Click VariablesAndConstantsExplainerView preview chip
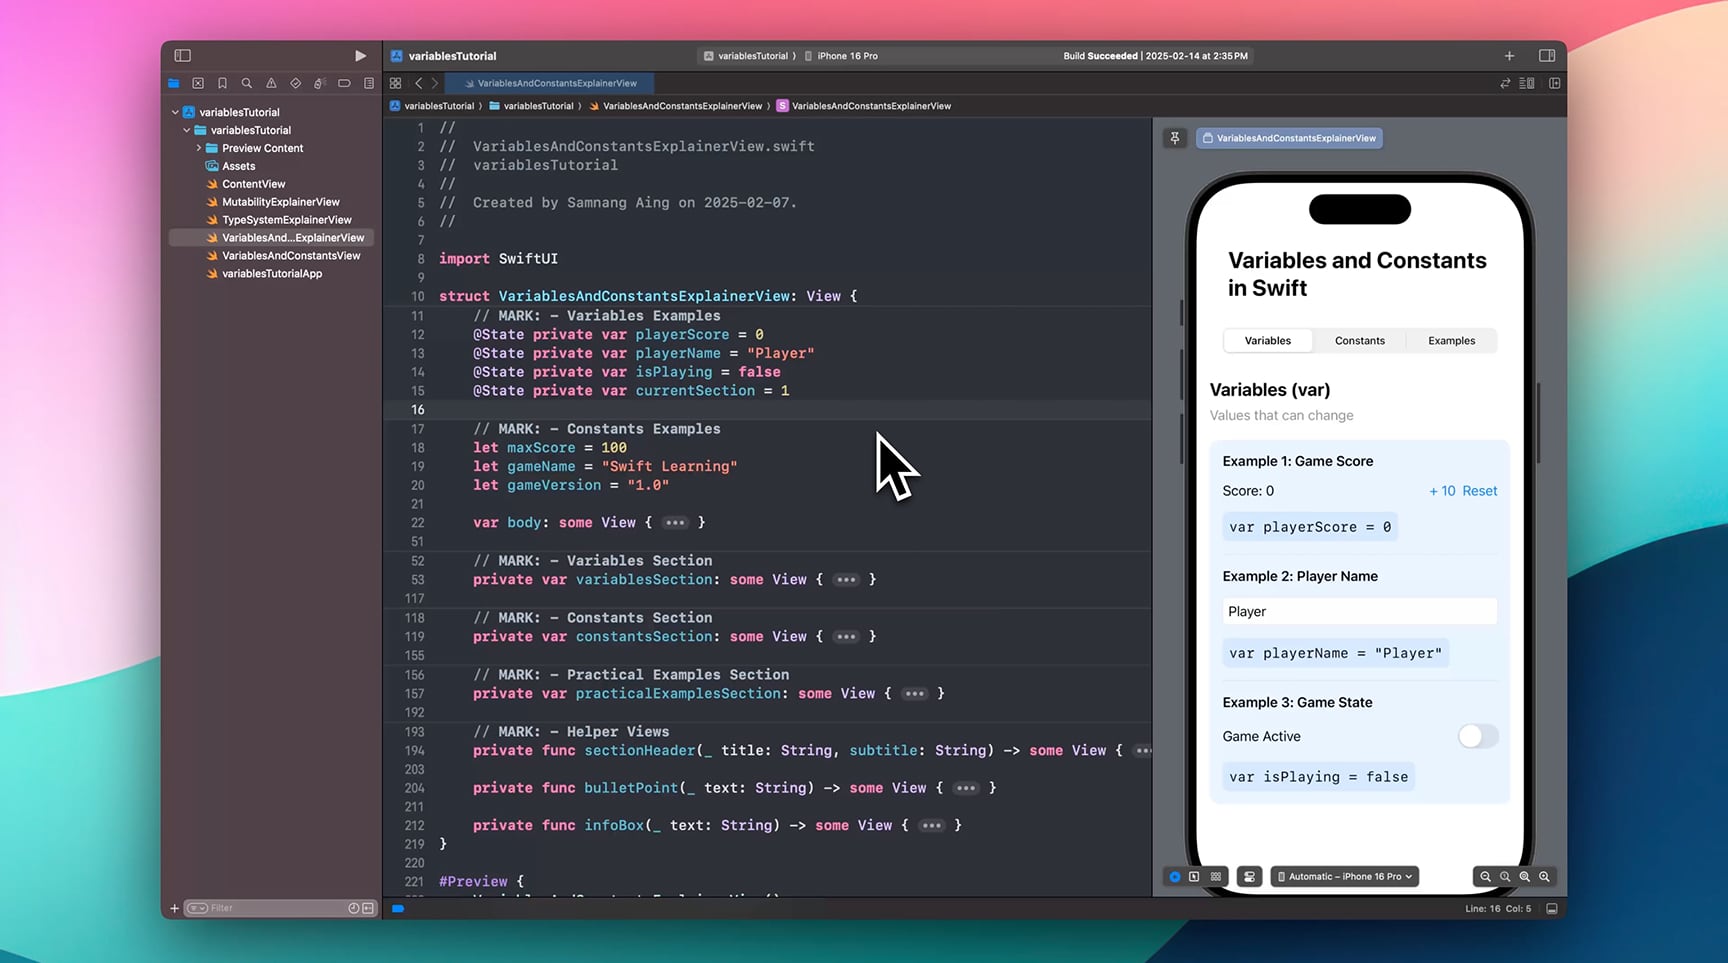The width and height of the screenshot is (1728, 963). pyautogui.click(x=1290, y=138)
